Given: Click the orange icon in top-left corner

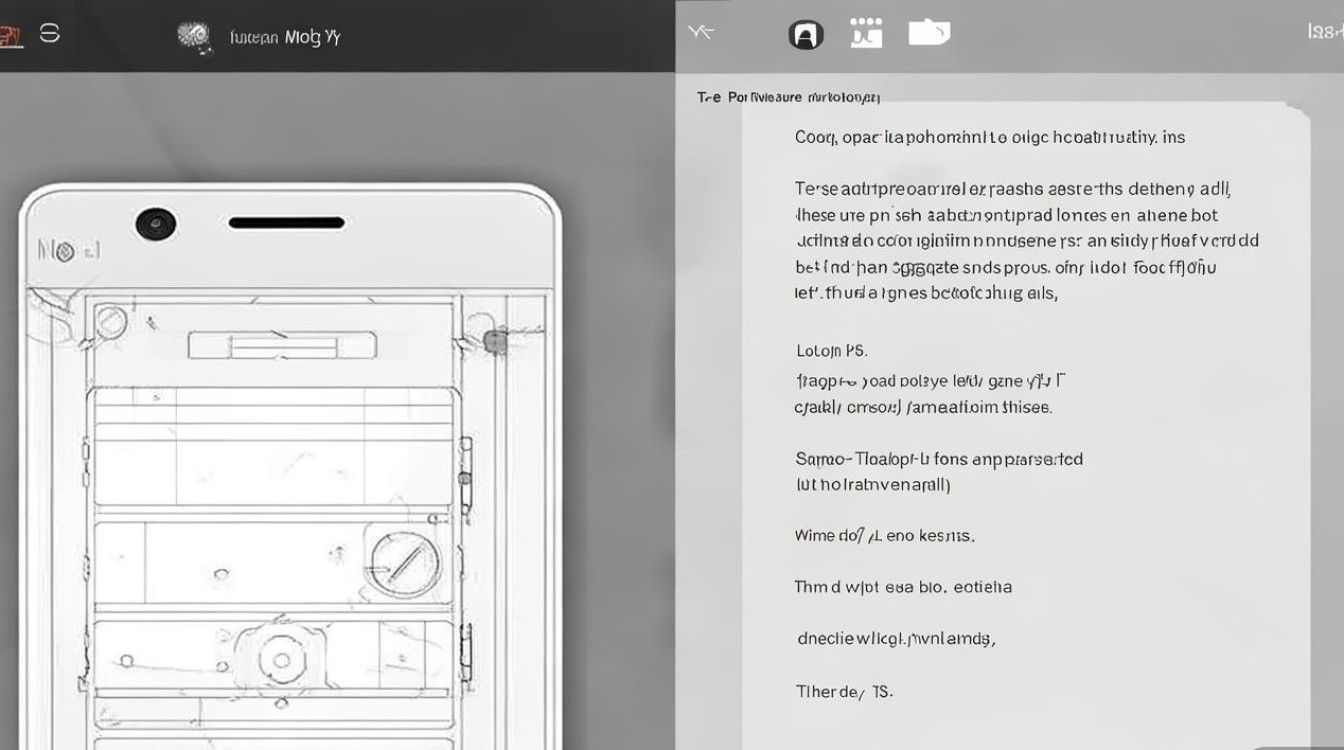Looking at the screenshot, I should tap(9, 36).
